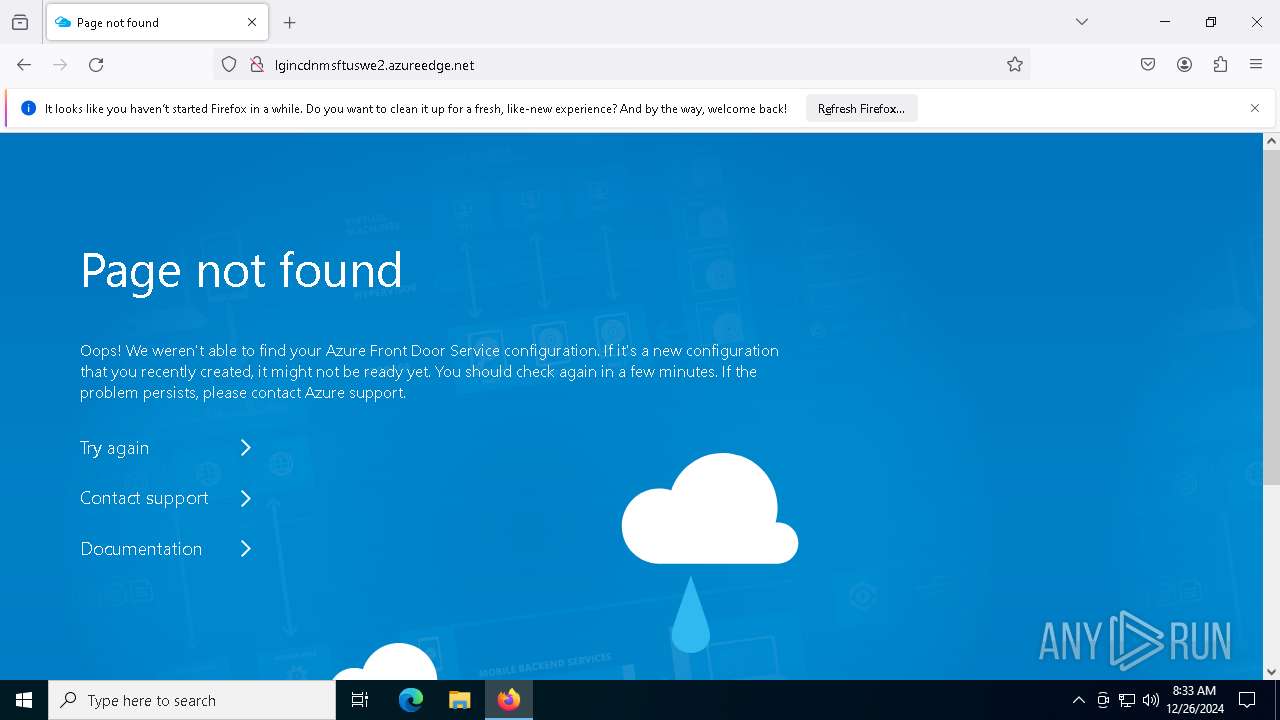
Task: Open the notification center icon
Action: pyautogui.click(x=1247, y=700)
